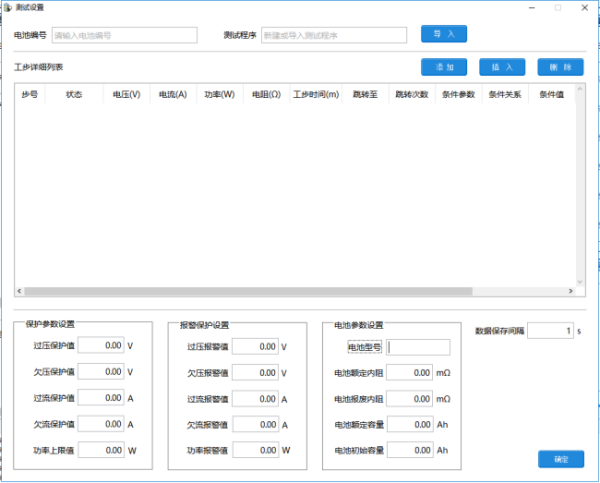Select the 电池额定容量 input box
This screenshot has height=483, width=600.
point(408,424)
